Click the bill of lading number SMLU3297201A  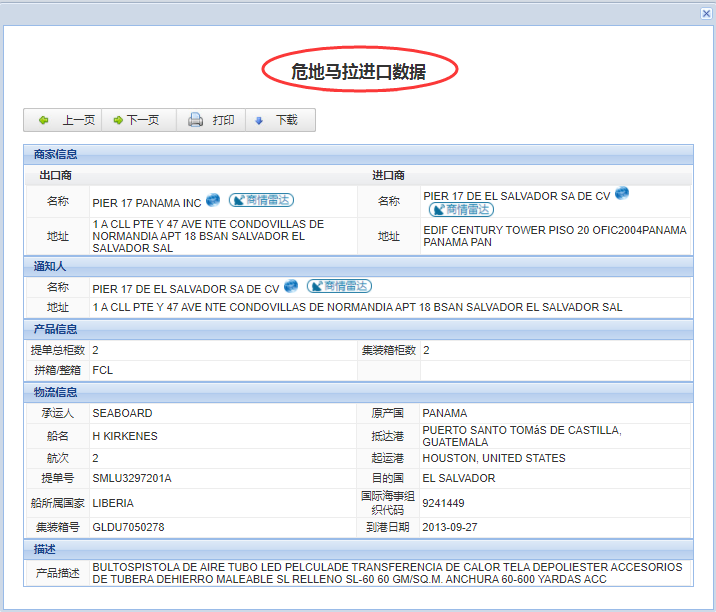[132, 478]
